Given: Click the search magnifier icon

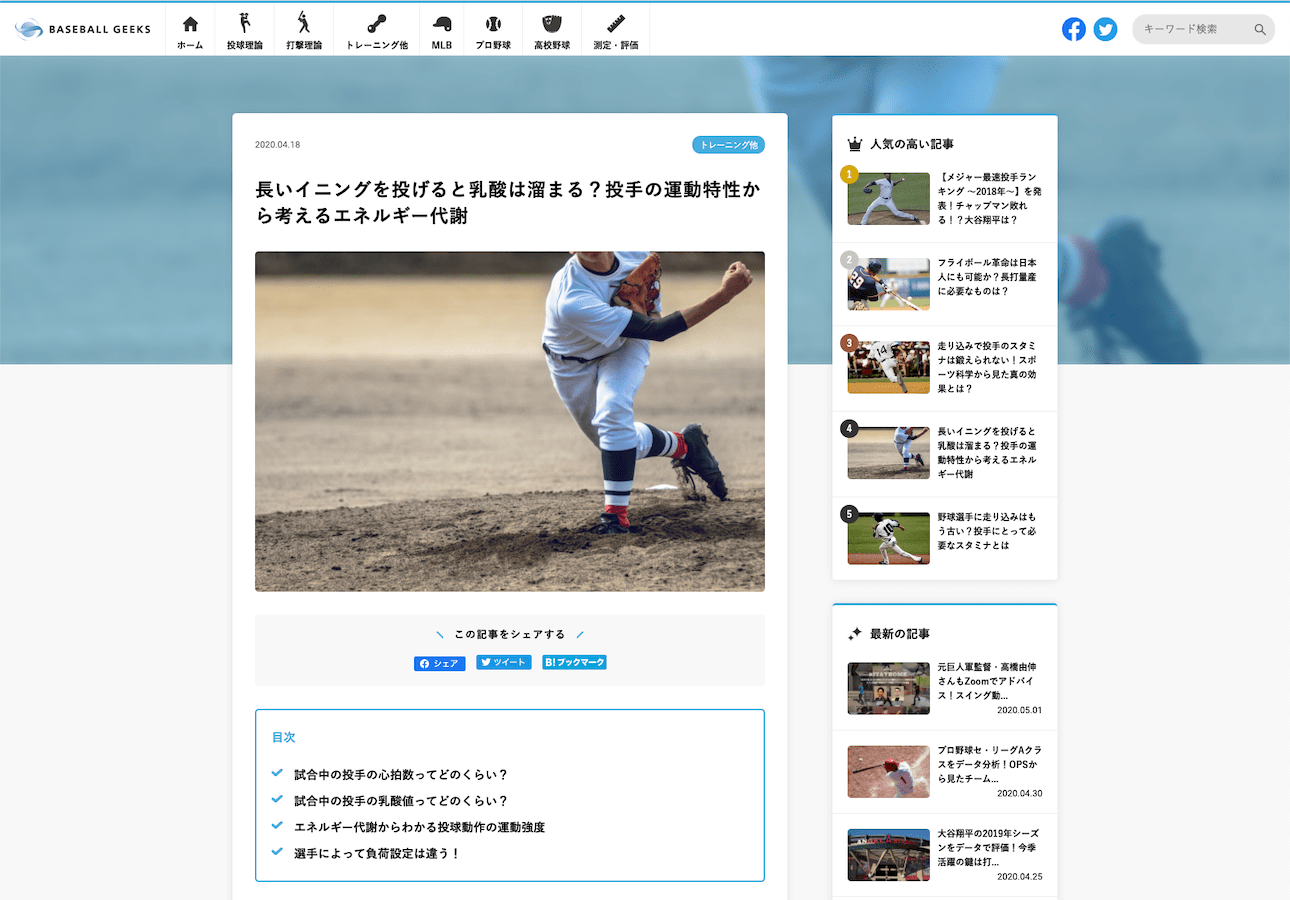Looking at the screenshot, I should (1260, 30).
